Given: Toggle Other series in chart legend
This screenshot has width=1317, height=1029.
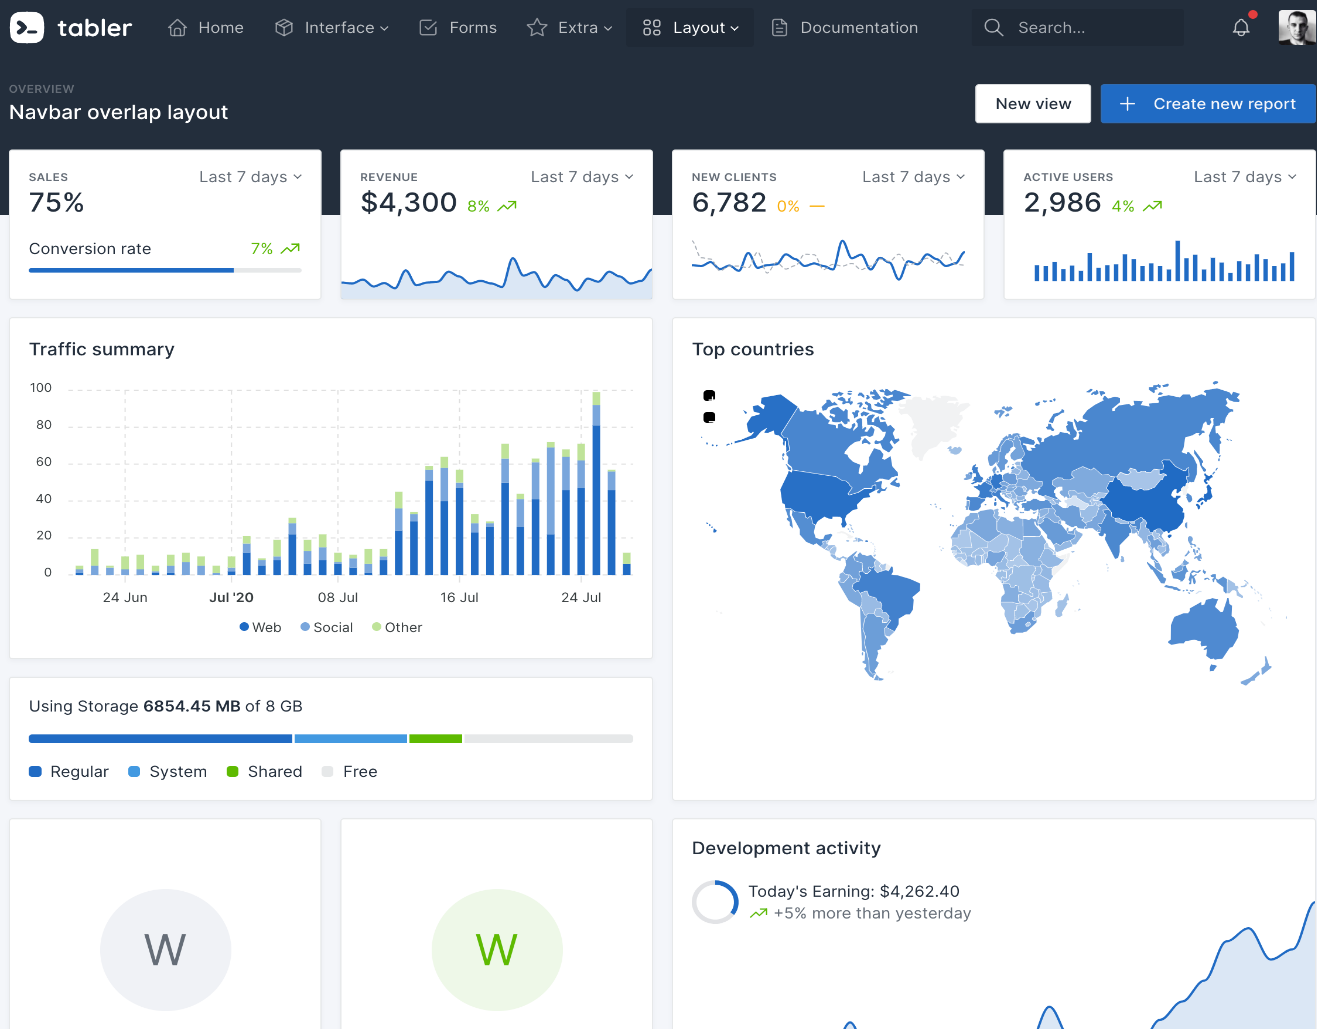Looking at the screenshot, I should point(397,627).
